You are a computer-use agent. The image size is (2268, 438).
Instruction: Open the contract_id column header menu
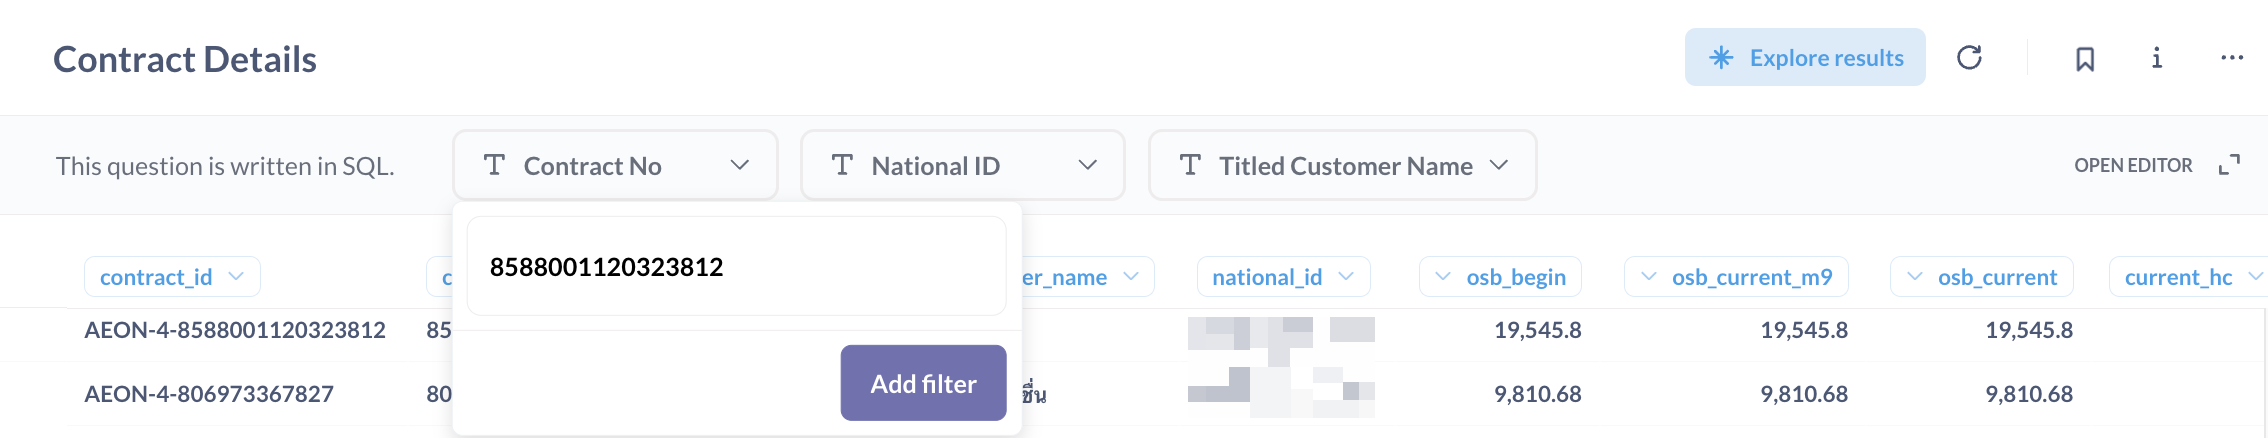click(x=172, y=277)
